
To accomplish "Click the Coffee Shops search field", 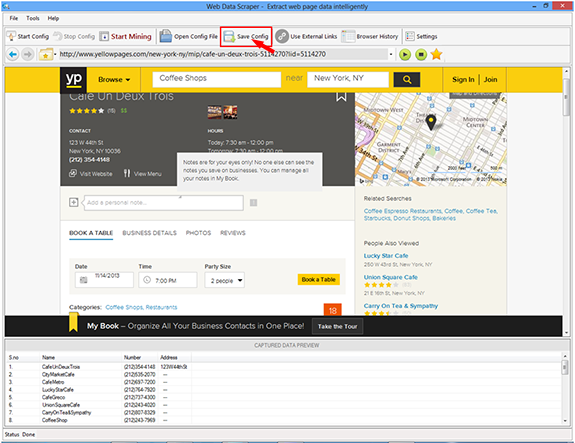I will (x=217, y=79).
